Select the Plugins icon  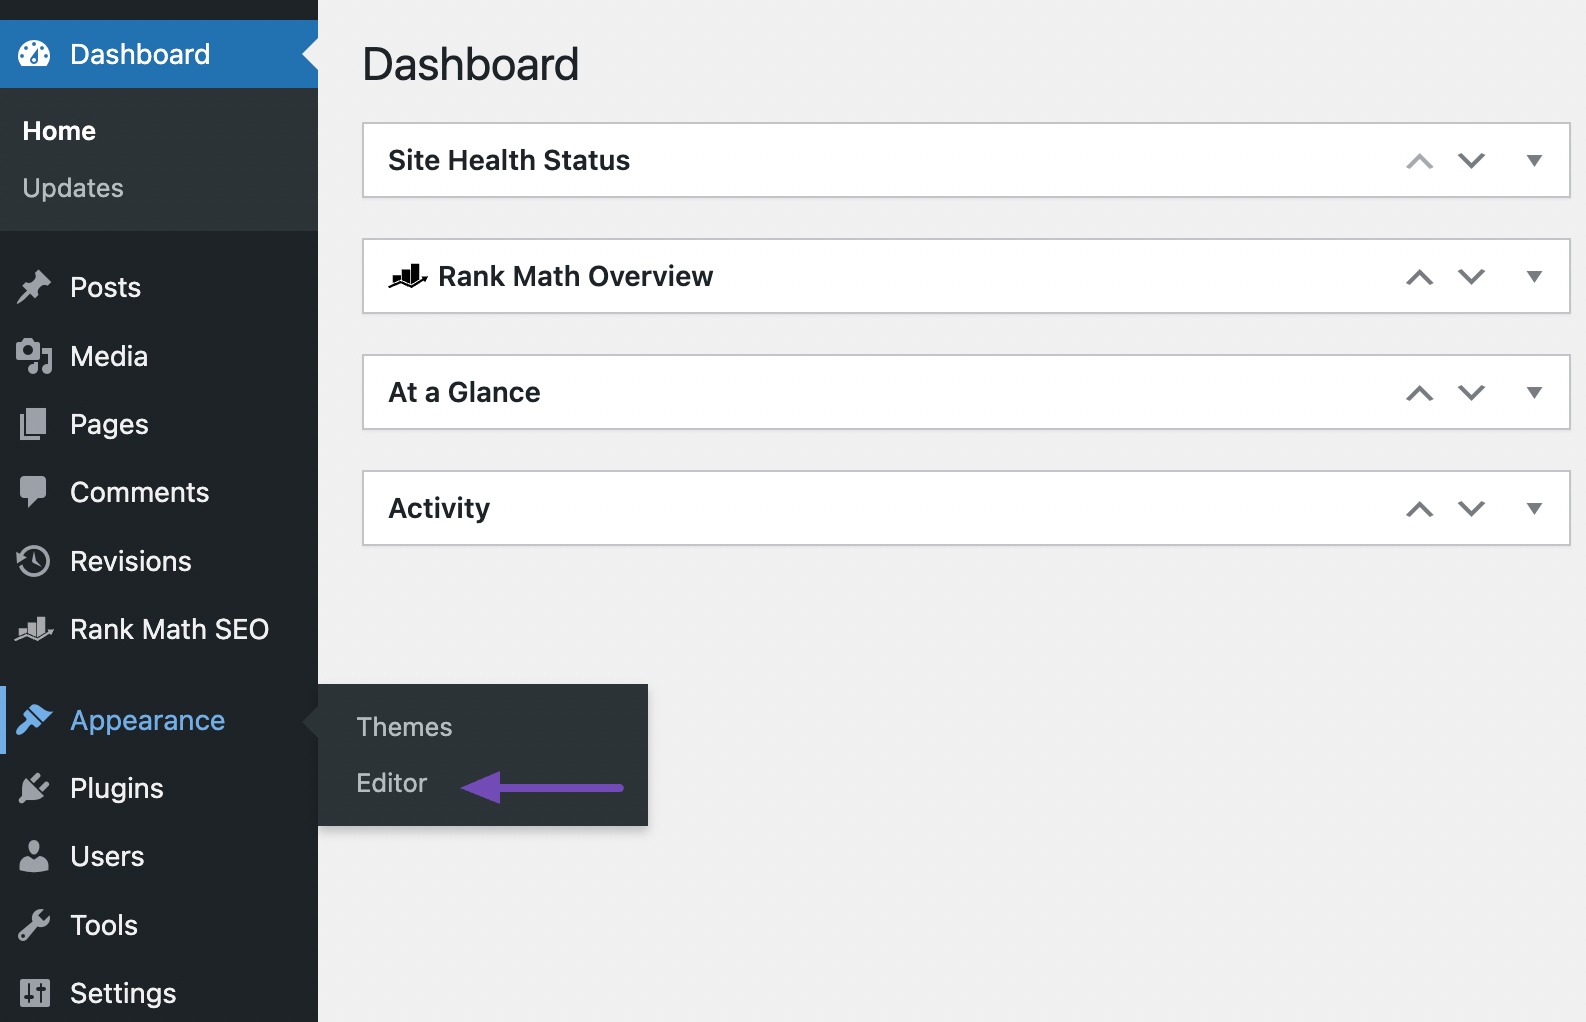(x=34, y=787)
